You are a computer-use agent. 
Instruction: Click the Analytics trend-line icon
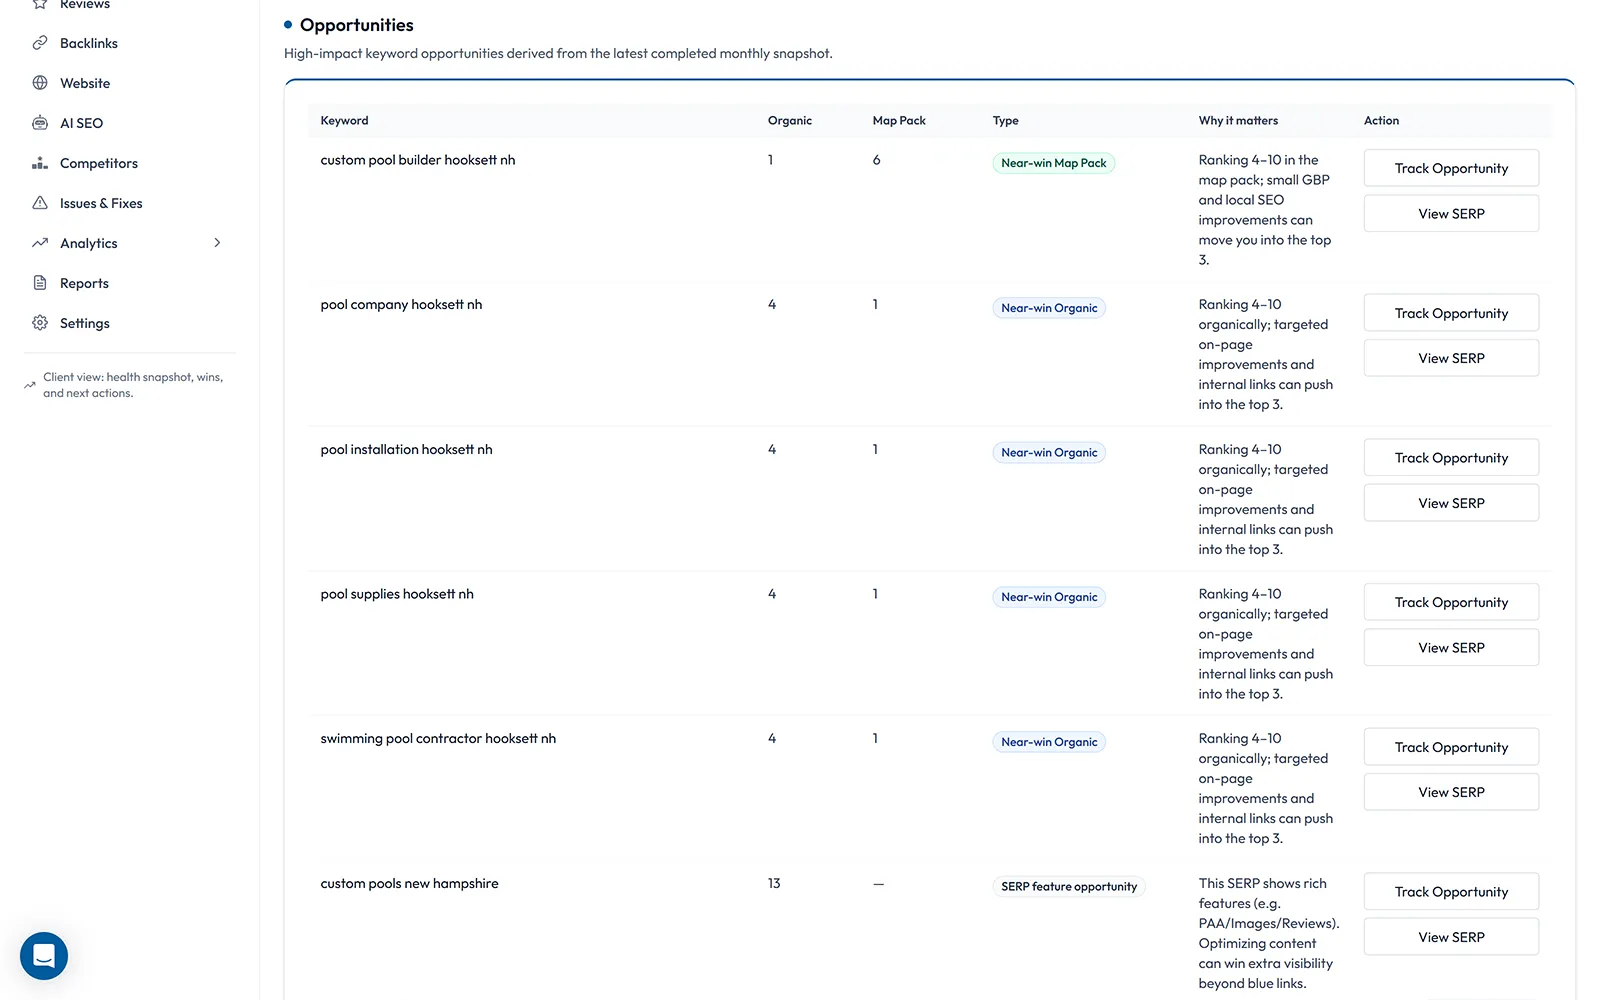pos(40,242)
